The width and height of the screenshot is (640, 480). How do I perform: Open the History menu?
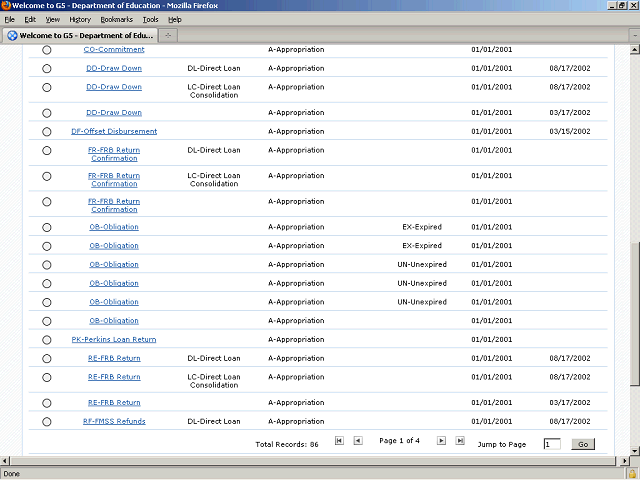tap(80, 19)
